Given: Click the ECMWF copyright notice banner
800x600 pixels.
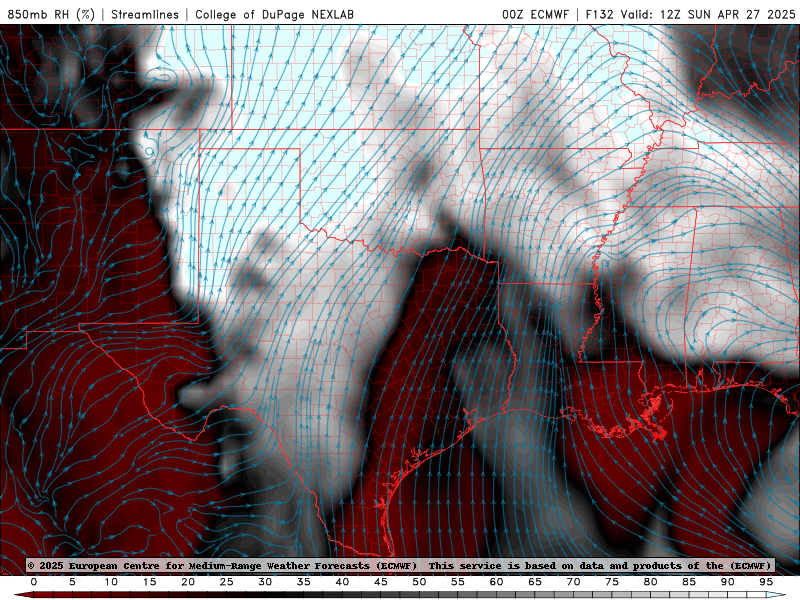Looking at the screenshot, I should pos(400,565).
